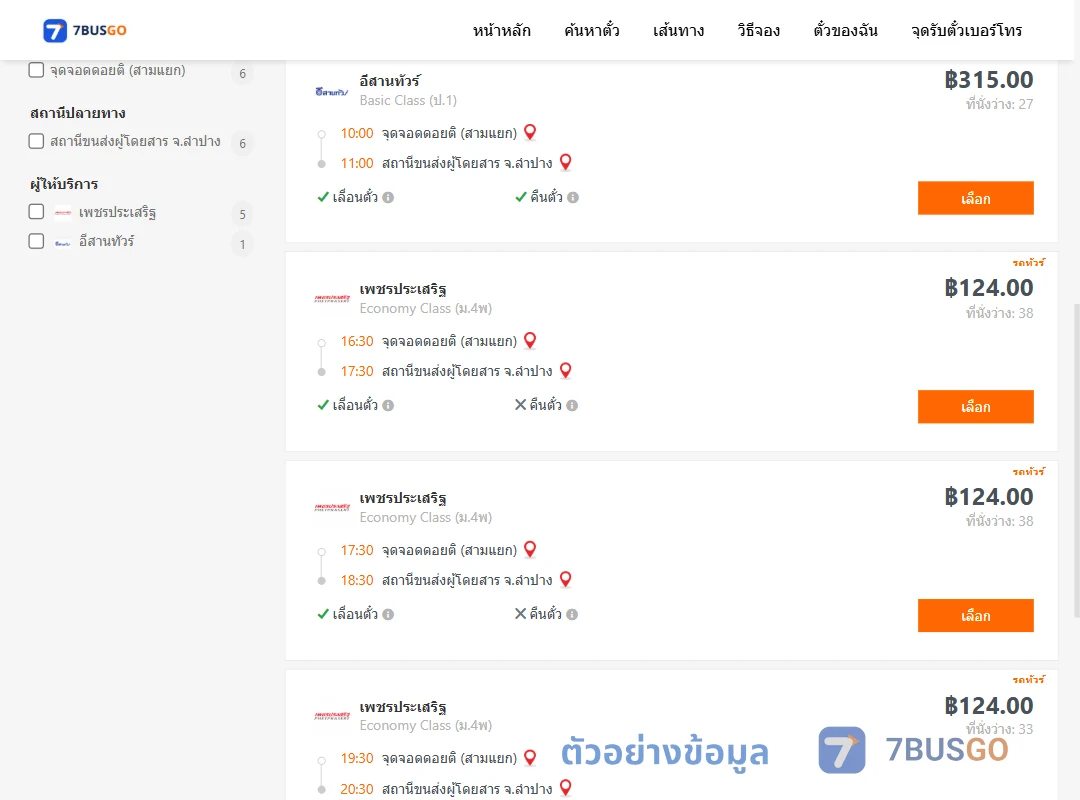Click the เพชรประเสริฐ logo in operator filter
The width and height of the screenshot is (1080, 800).
click(x=63, y=213)
